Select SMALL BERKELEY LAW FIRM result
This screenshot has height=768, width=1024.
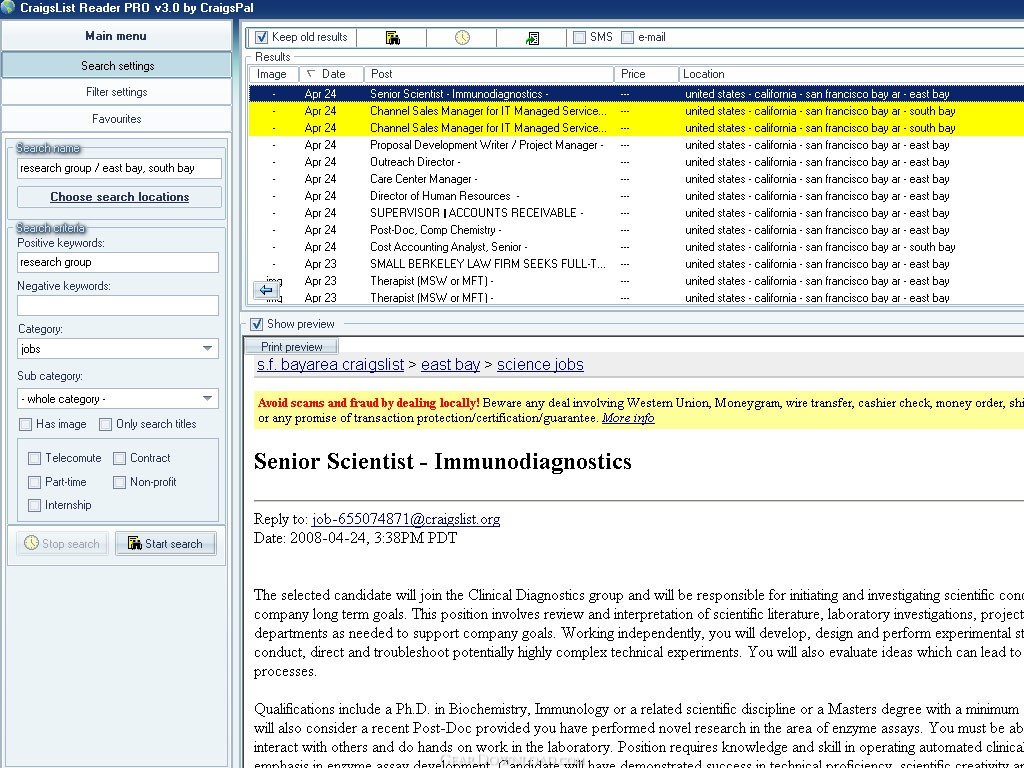636,264
